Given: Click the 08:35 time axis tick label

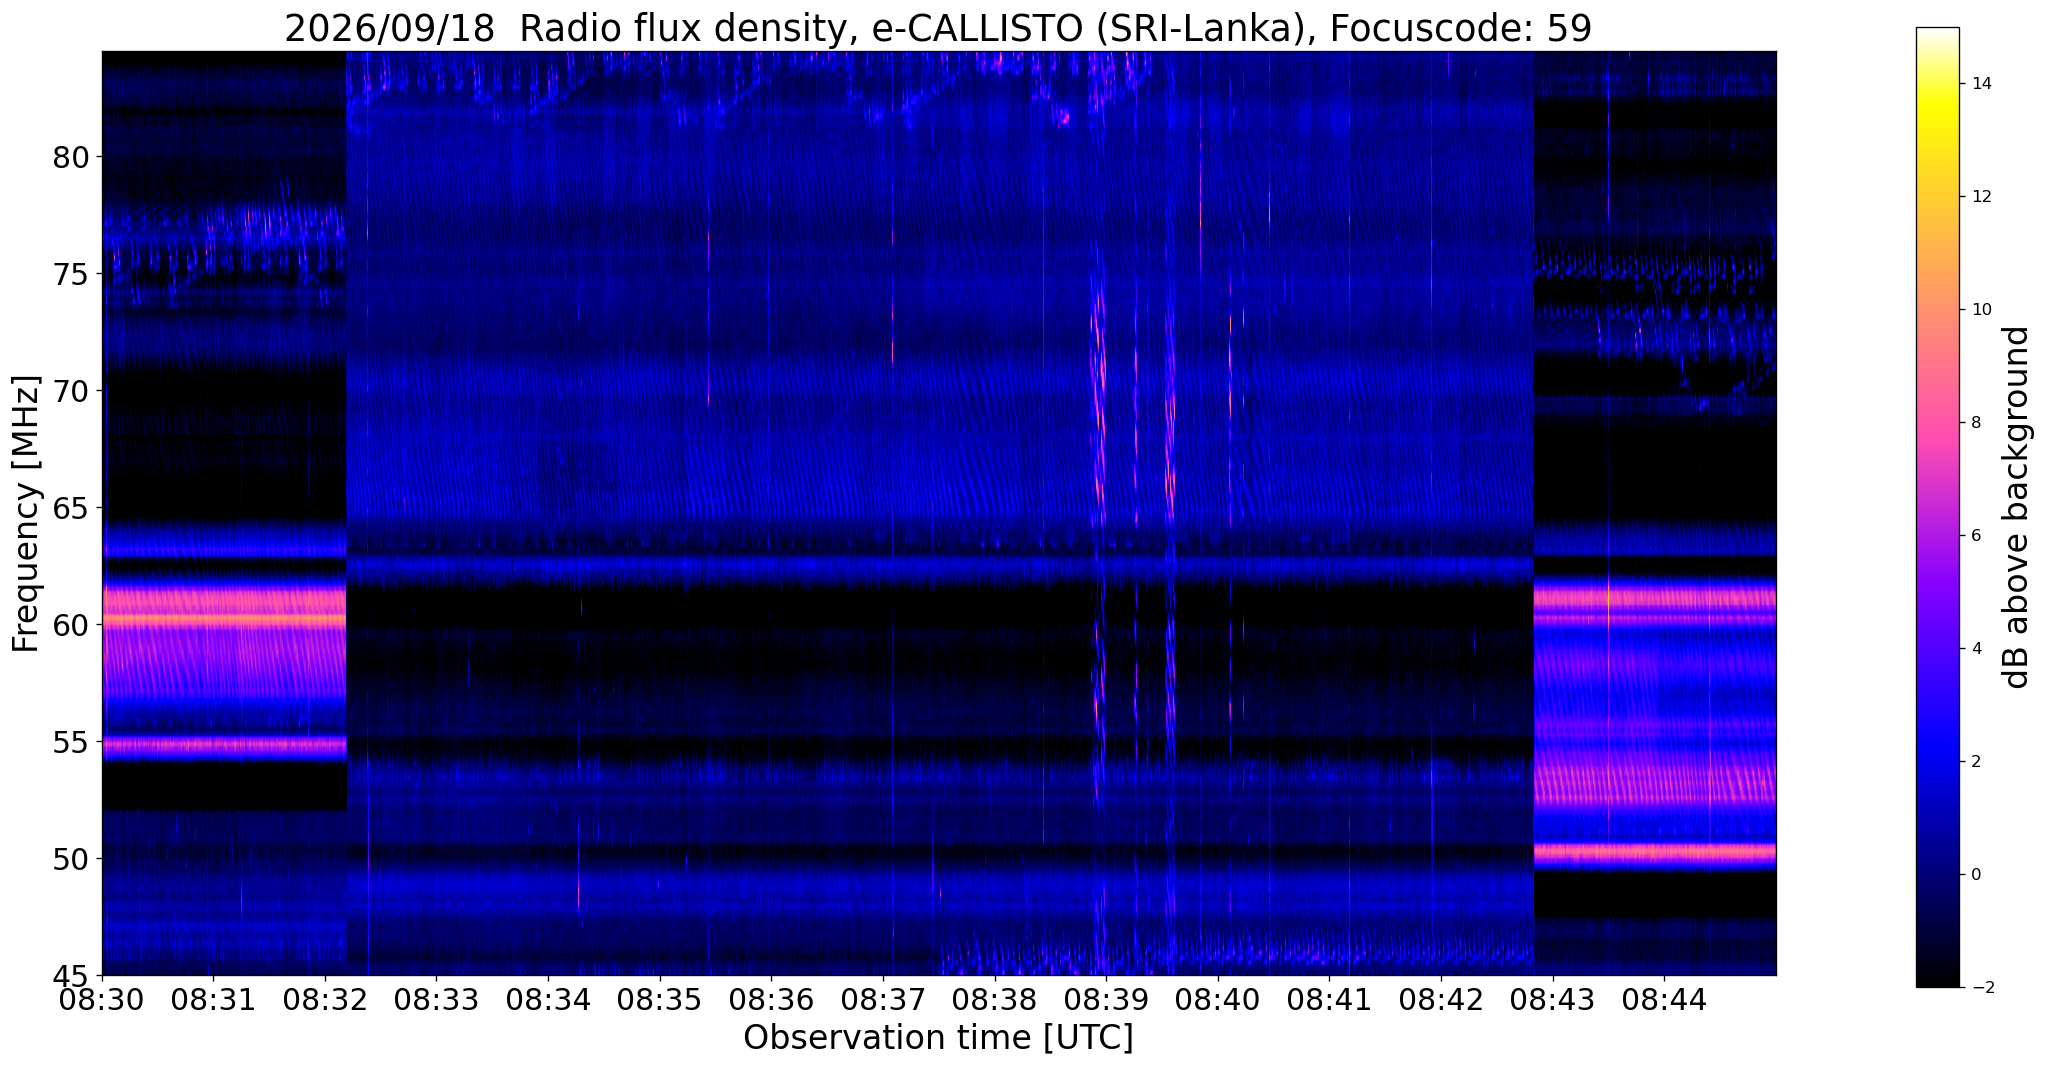Looking at the screenshot, I should pos(659,999).
